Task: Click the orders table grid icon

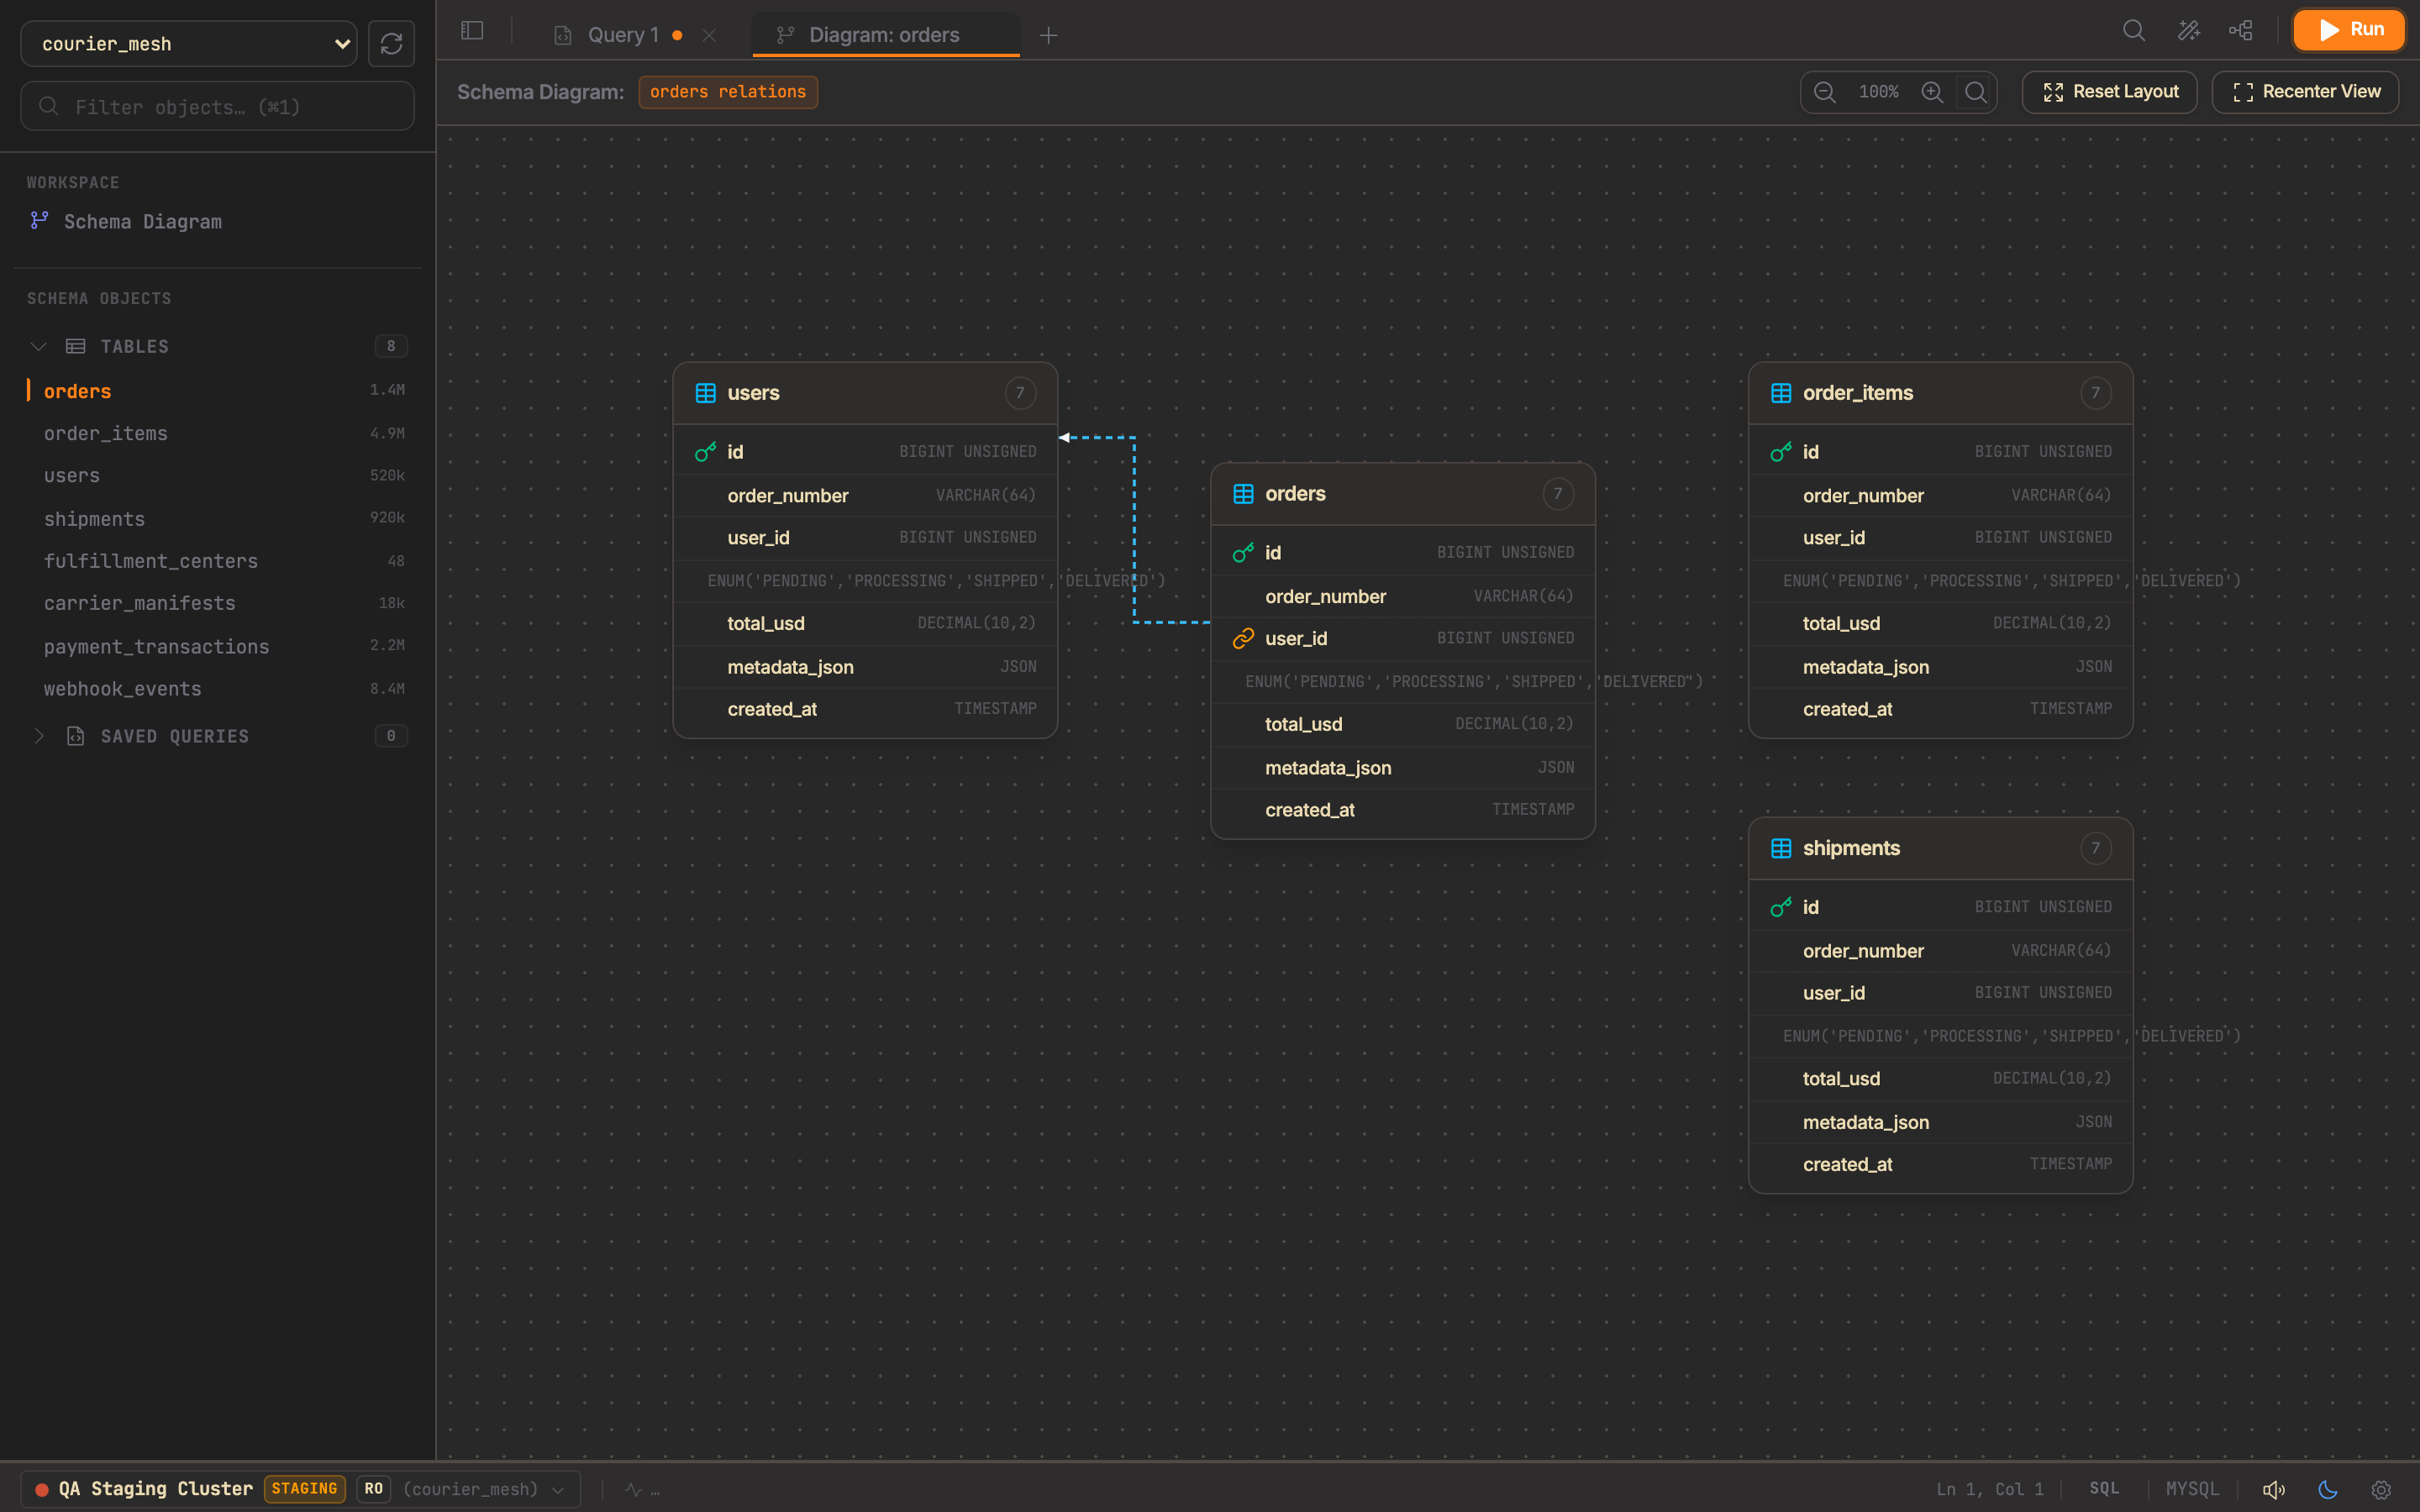Action: click(1243, 494)
